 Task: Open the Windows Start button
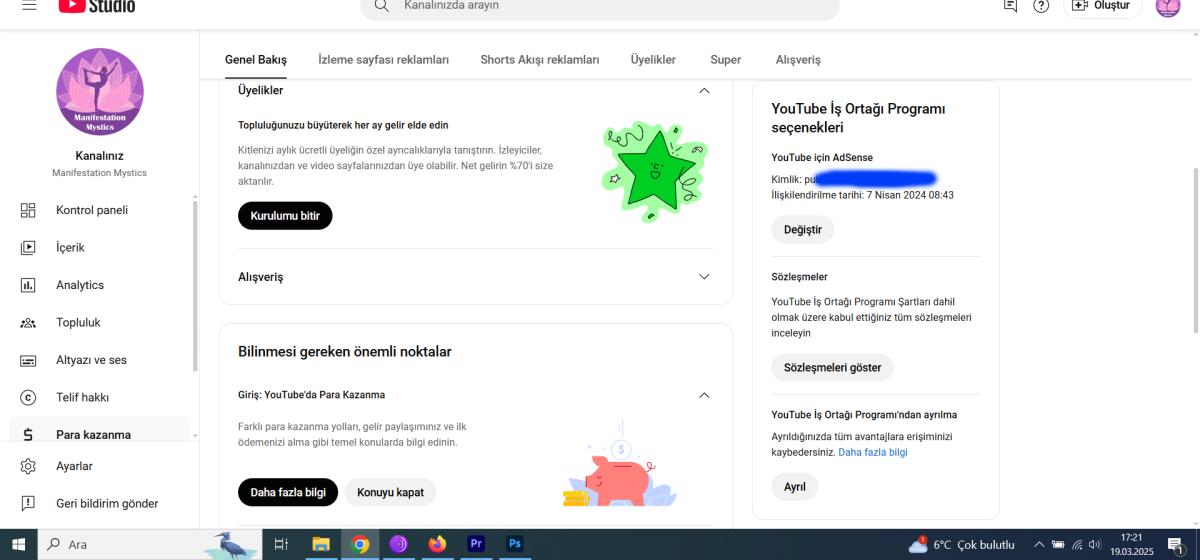pyautogui.click(x=17, y=544)
